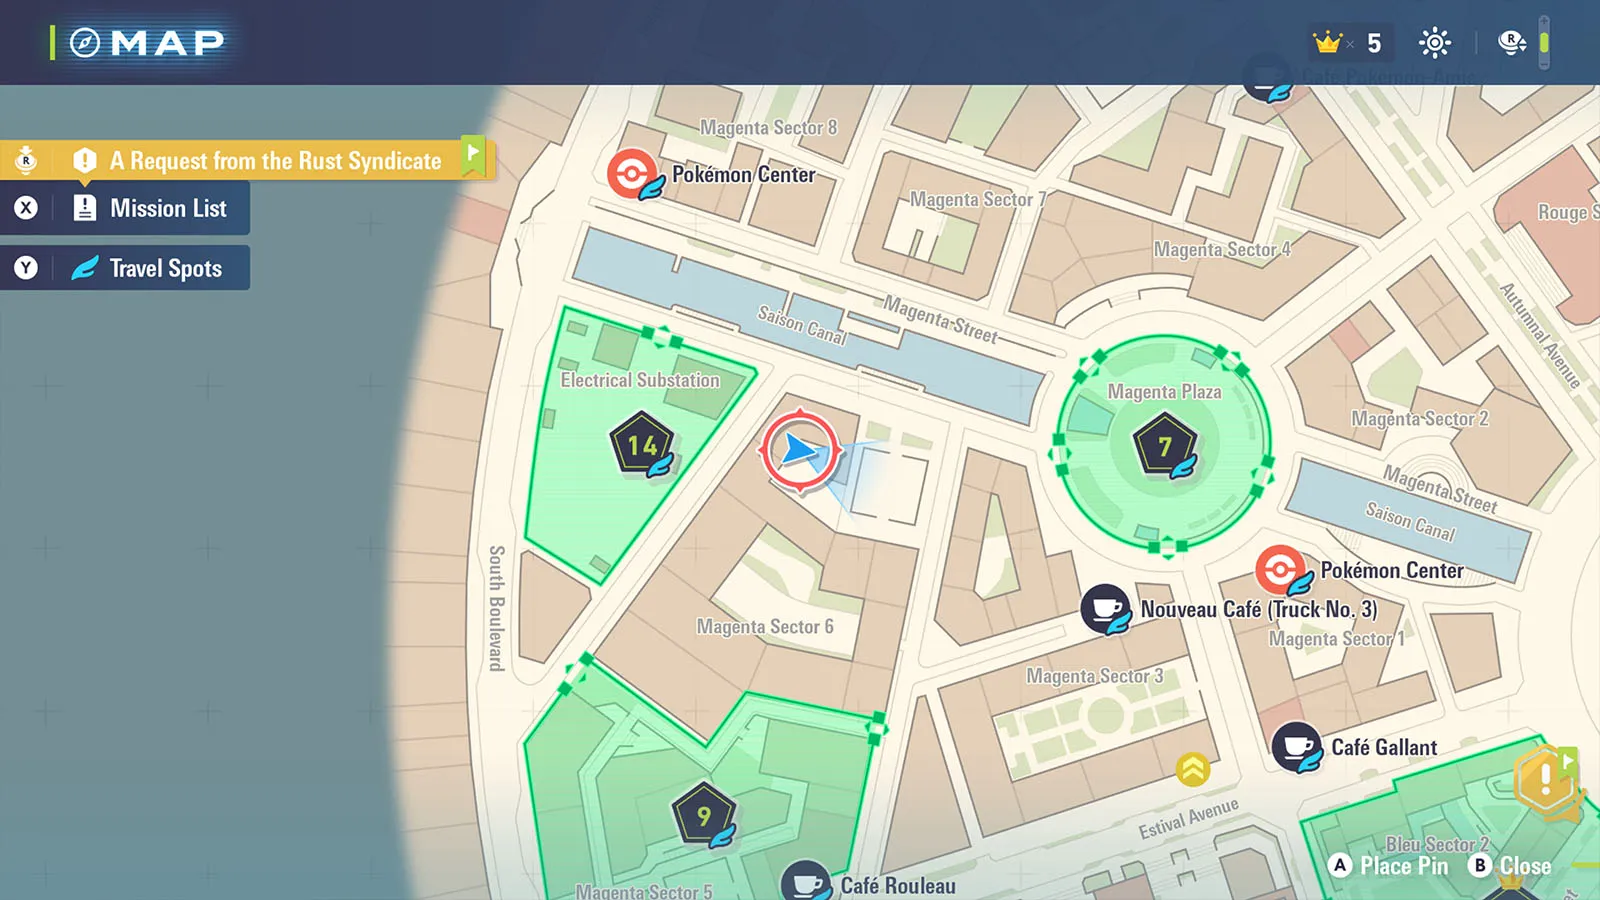This screenshot has height=900, width=1600.
Task: Click the orange mission alert hexagon marker
Action: [1546, 779]
